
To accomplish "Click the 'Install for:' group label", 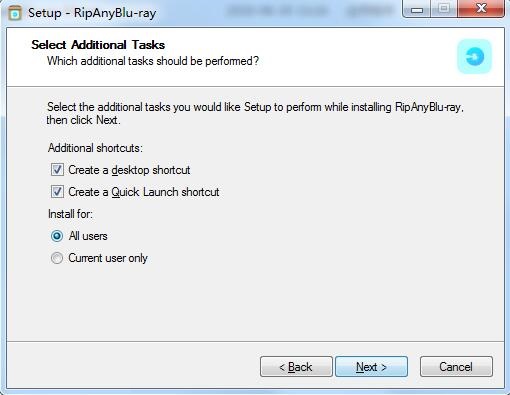I will [x=70, y=214].
